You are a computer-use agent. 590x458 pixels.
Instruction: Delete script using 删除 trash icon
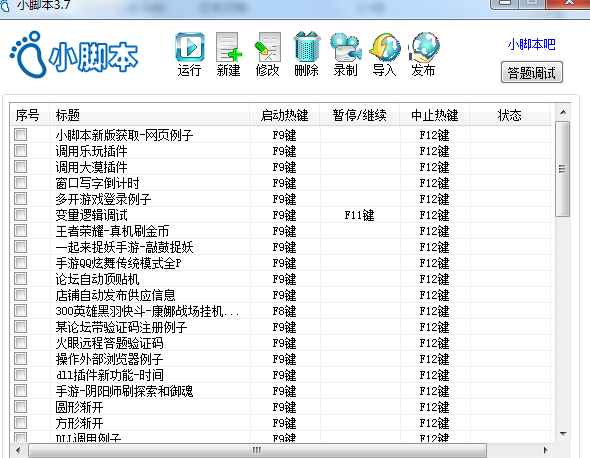point(307,54)
